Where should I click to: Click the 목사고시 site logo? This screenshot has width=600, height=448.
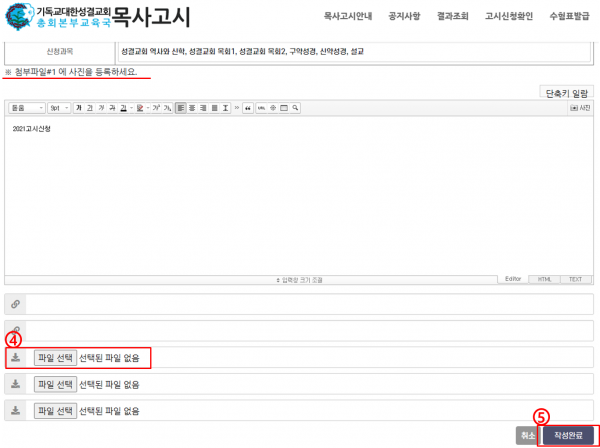pos(97,16)
